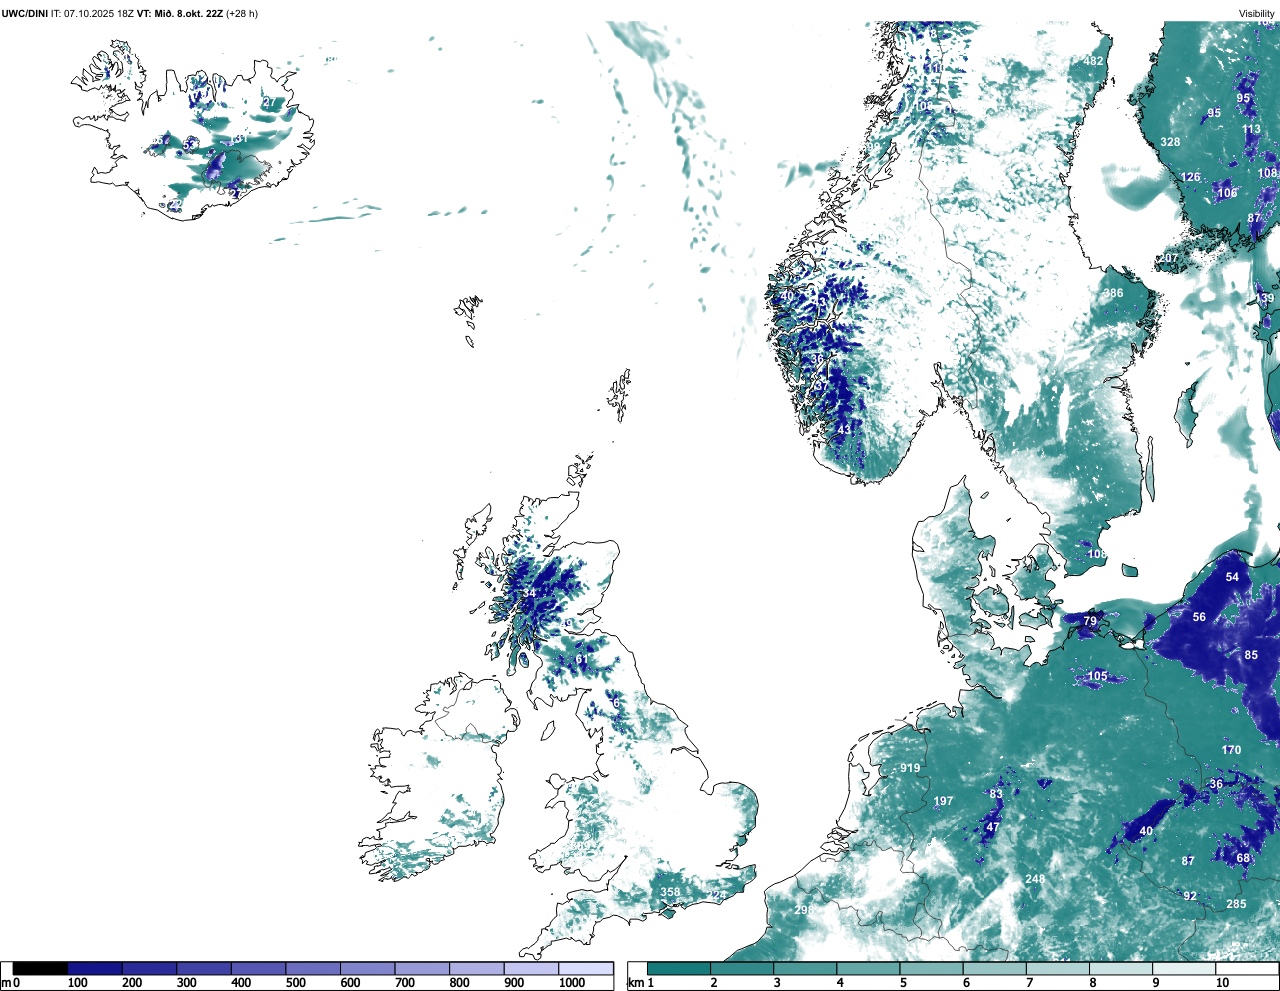Click the 40 value in dark blue patch

click(1146, 831)
